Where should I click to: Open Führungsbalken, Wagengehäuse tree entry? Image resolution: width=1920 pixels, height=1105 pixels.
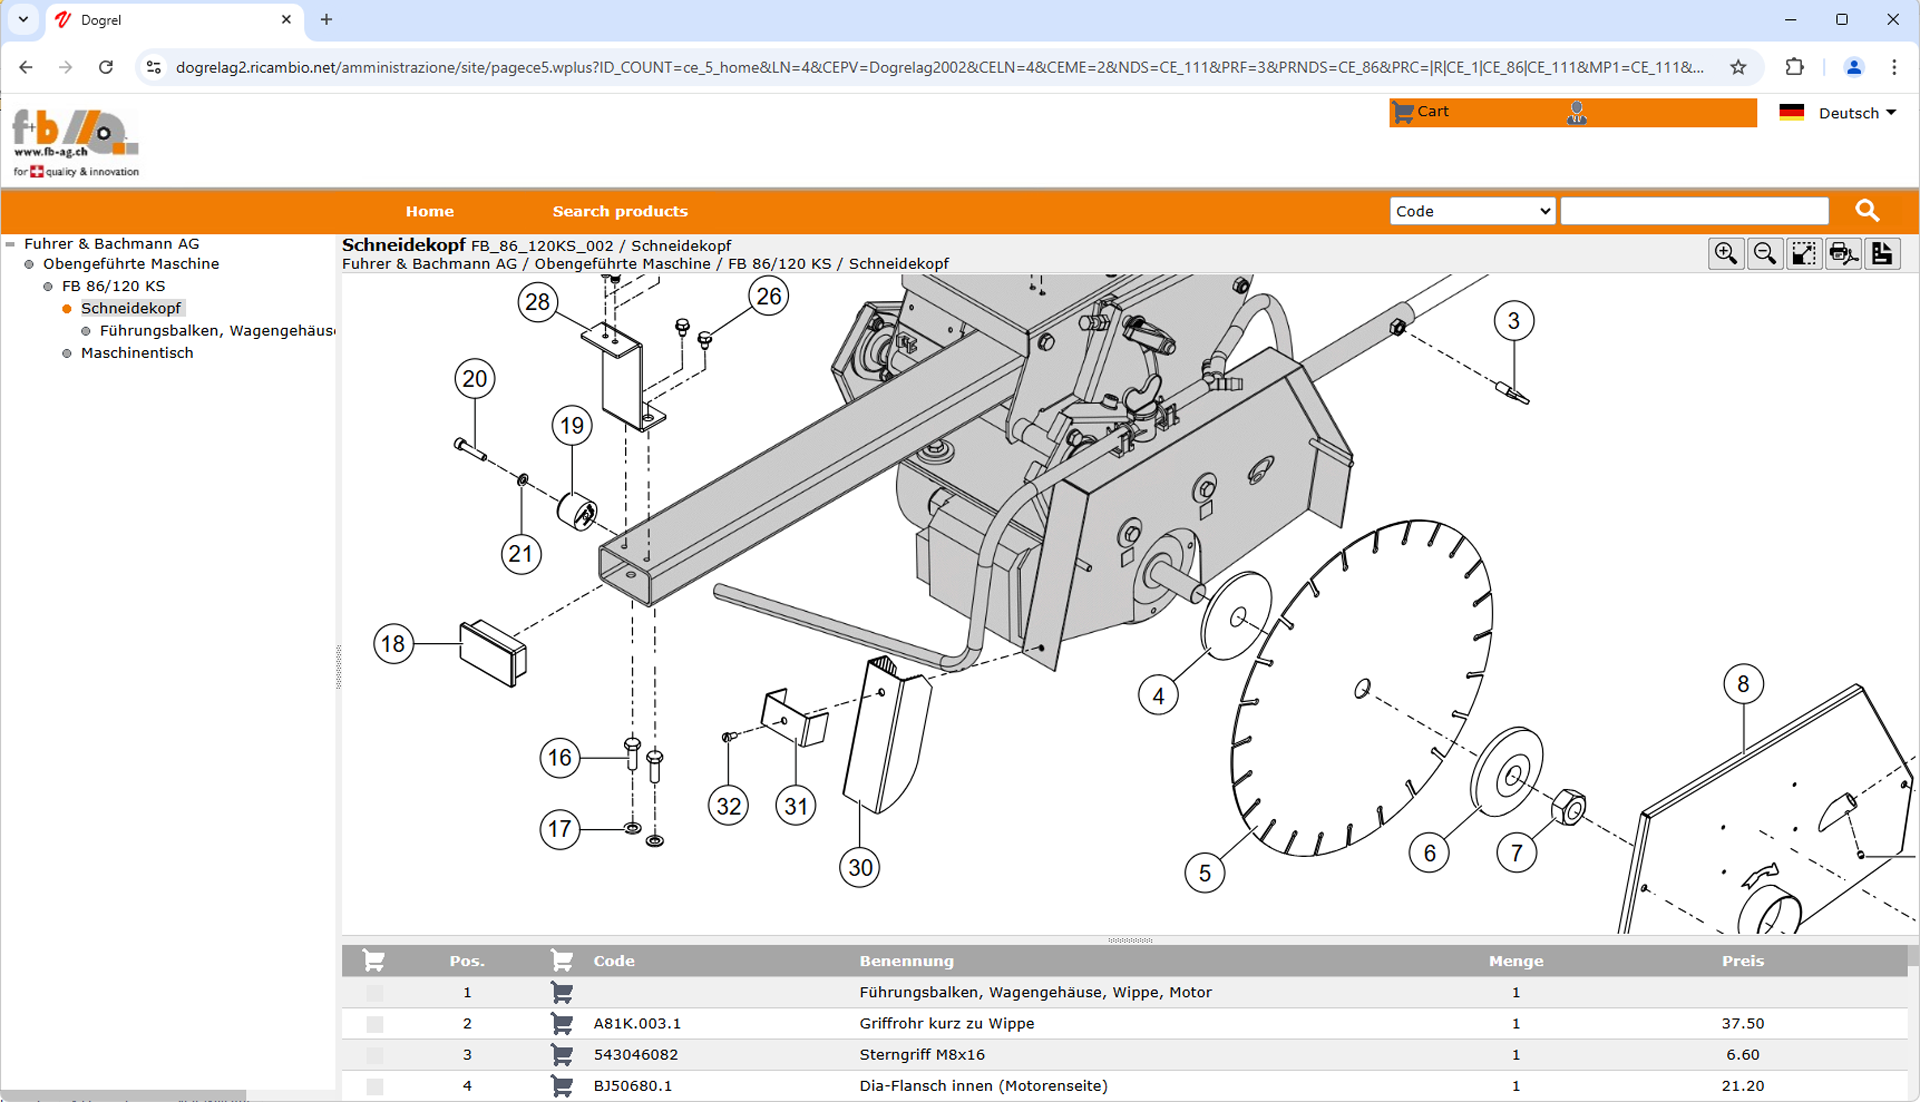coord(217,331)
